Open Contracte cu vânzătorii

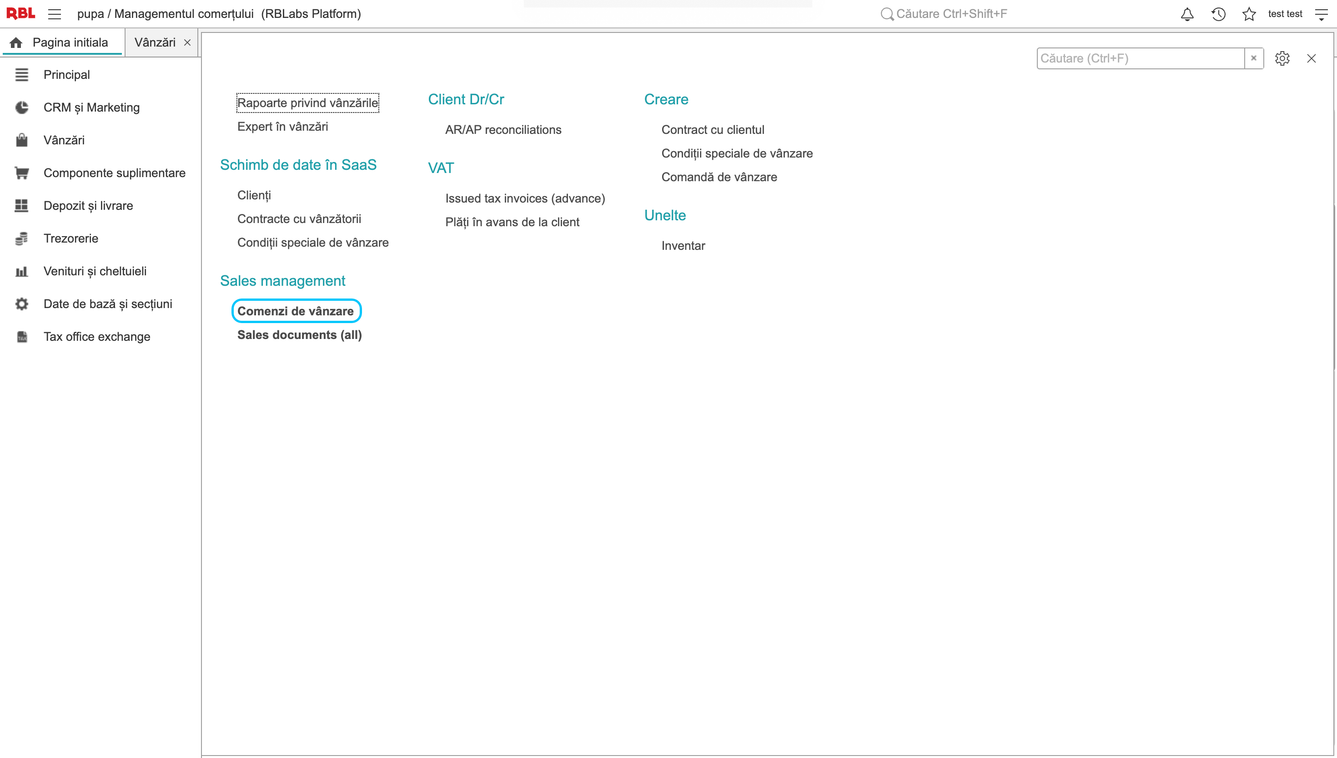[x=299, y=219]
